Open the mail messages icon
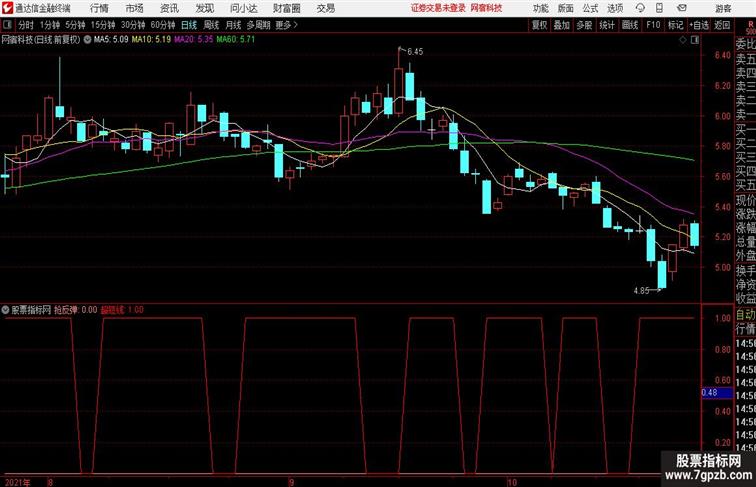756x487 pixels. pyautogui.click(x=682, y=8)
